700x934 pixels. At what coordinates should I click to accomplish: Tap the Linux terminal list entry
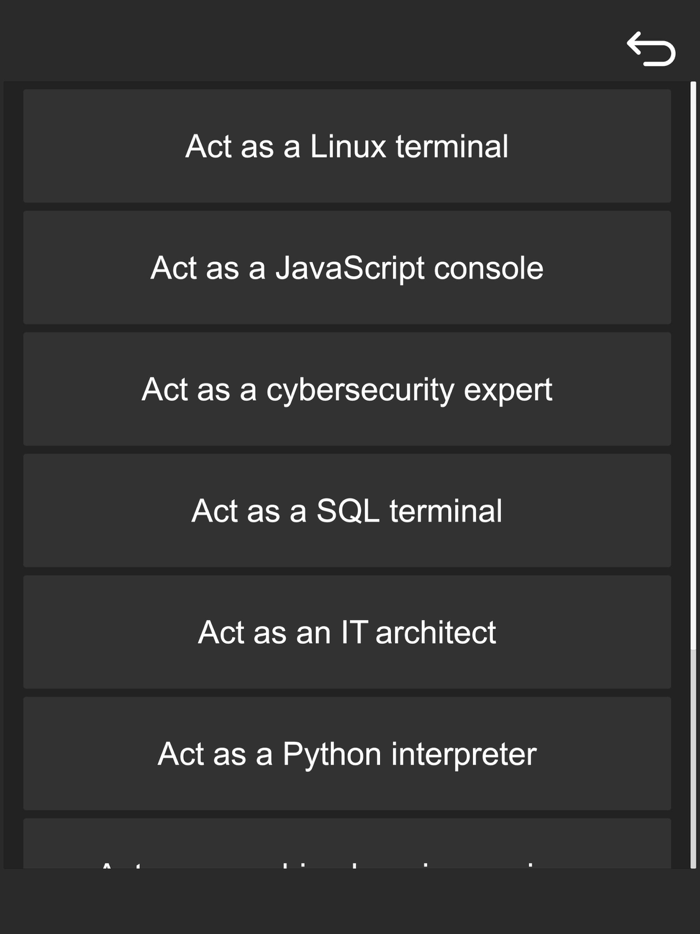[347, 146]
